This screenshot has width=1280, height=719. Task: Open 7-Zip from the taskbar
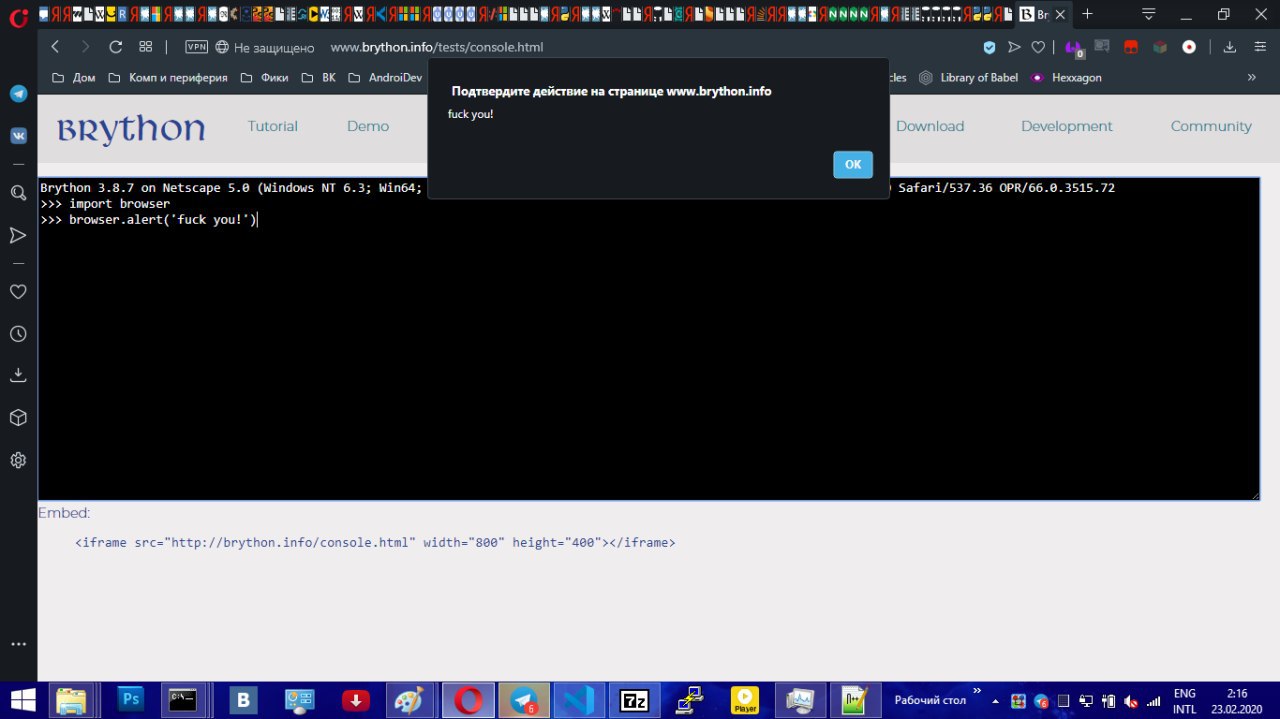click(635, 700)
